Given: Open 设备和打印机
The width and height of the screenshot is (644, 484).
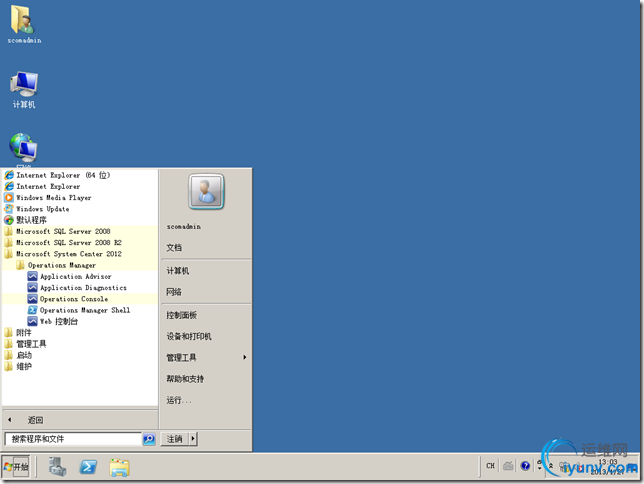Looking at the screenshot, I should pyautogui.click(x=189, y=336).
